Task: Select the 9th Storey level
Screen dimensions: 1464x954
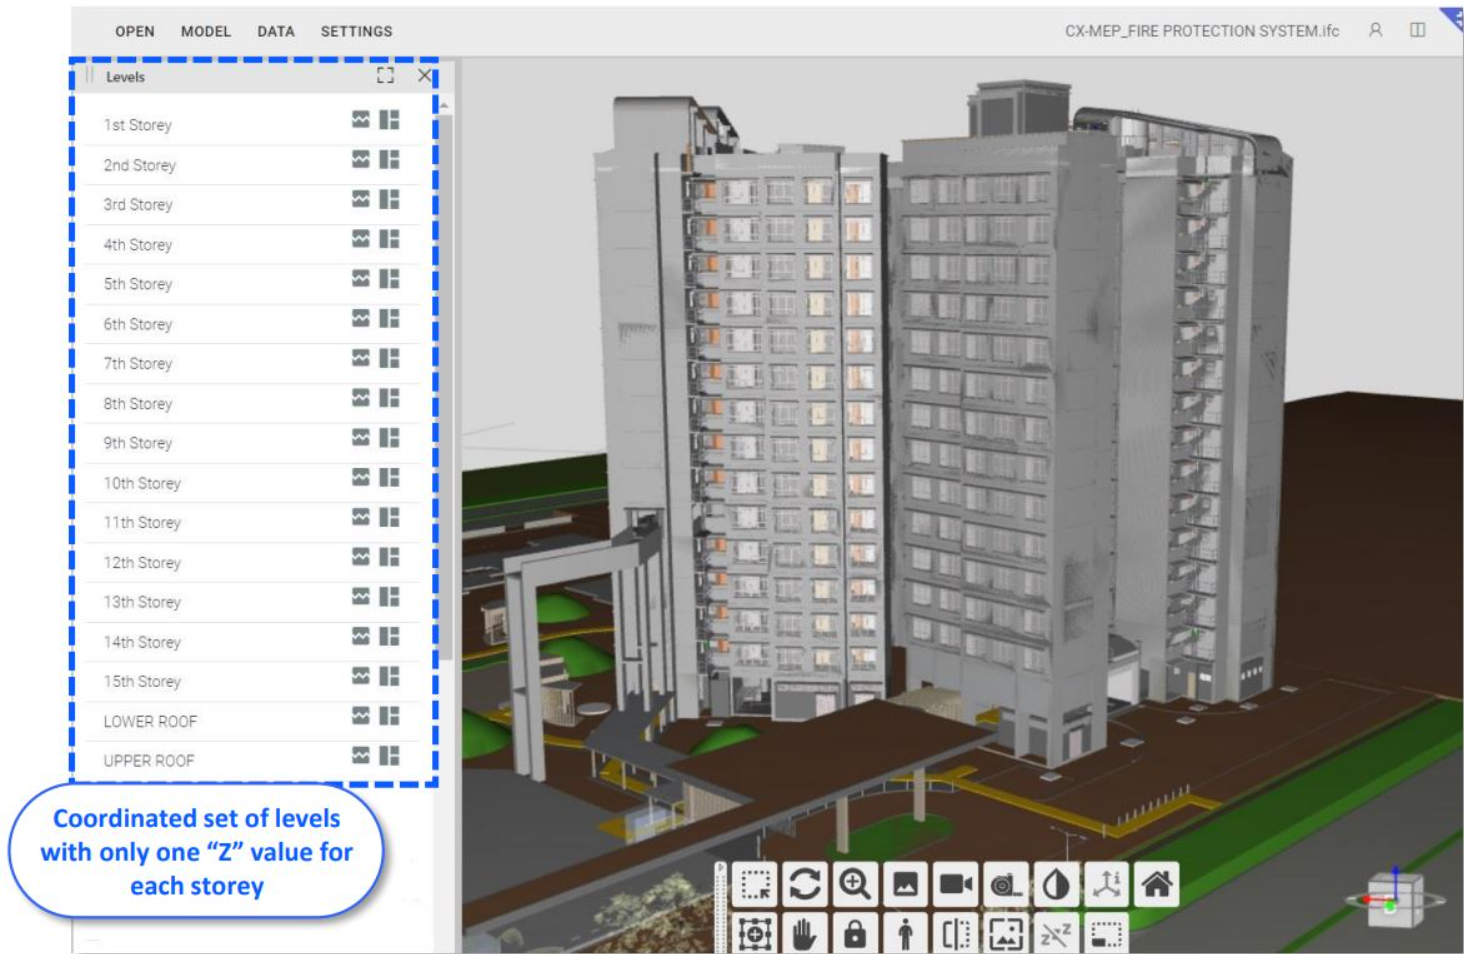Action: click(138, 443)
